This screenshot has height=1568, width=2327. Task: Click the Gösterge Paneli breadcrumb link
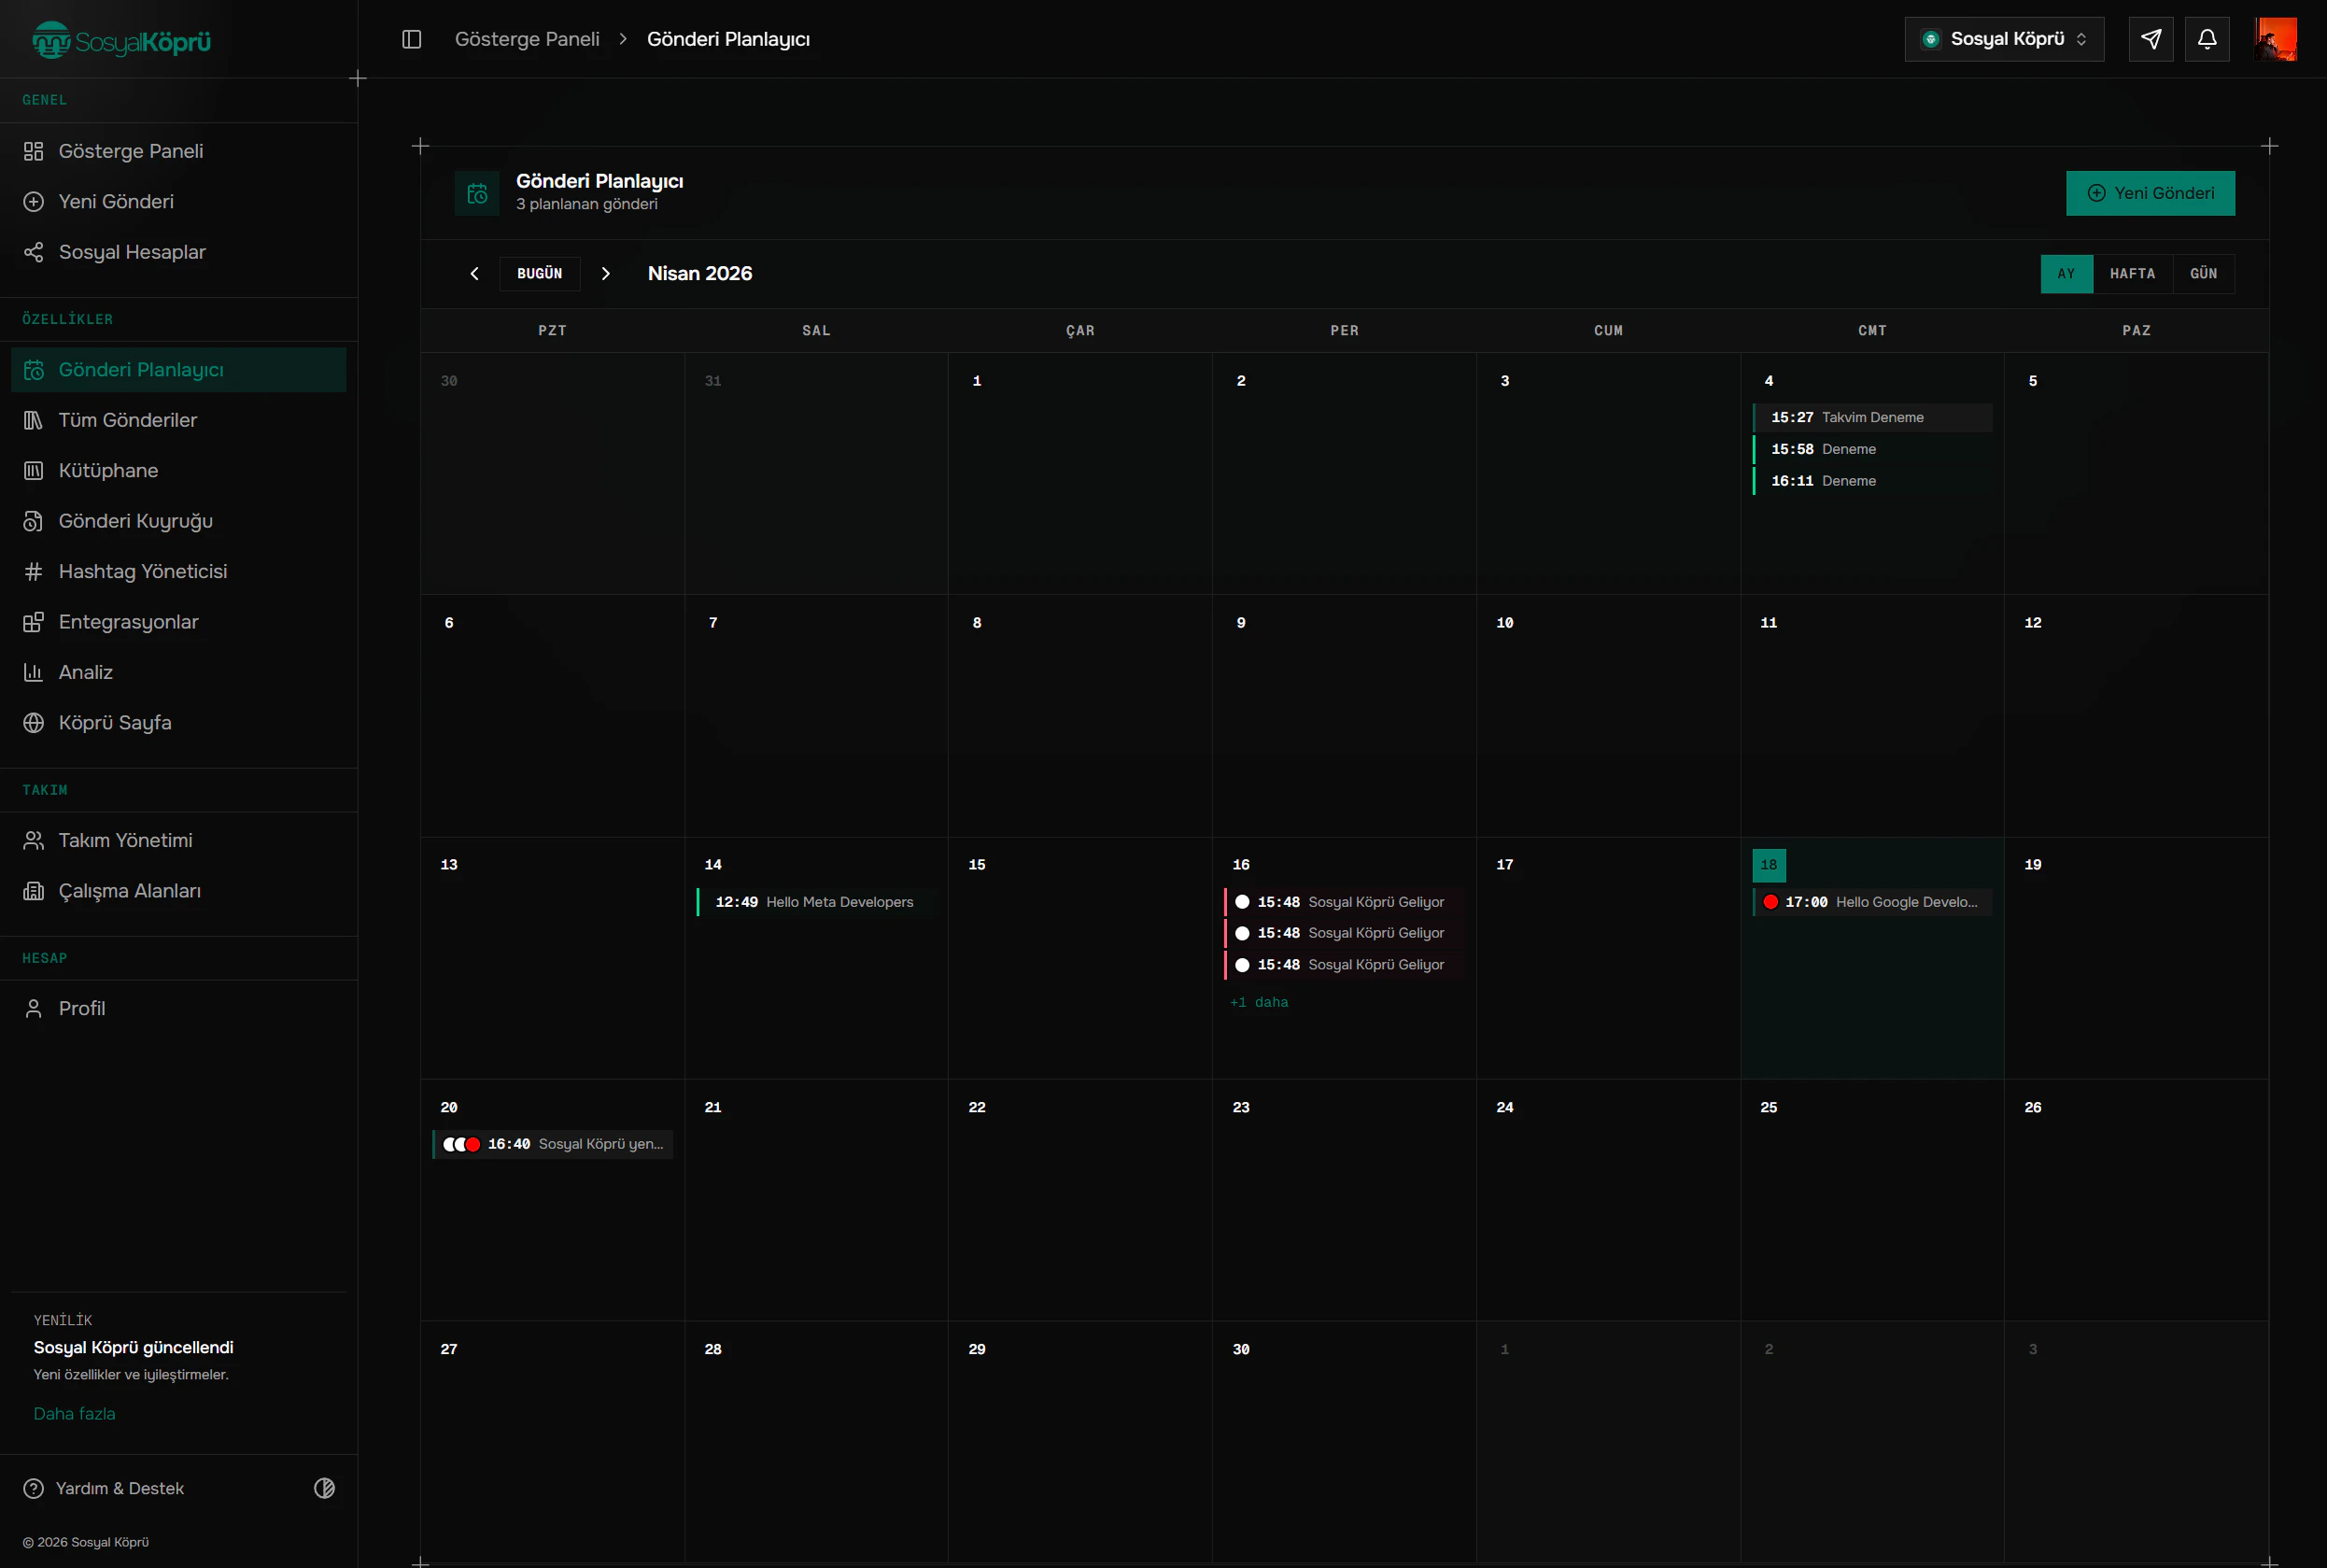tap(527, 39)
